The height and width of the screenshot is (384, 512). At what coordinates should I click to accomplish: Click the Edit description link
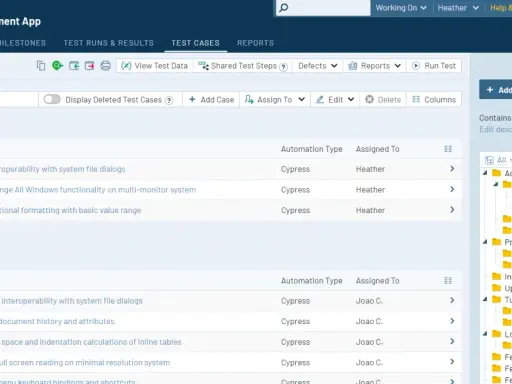tap(495, 129)
